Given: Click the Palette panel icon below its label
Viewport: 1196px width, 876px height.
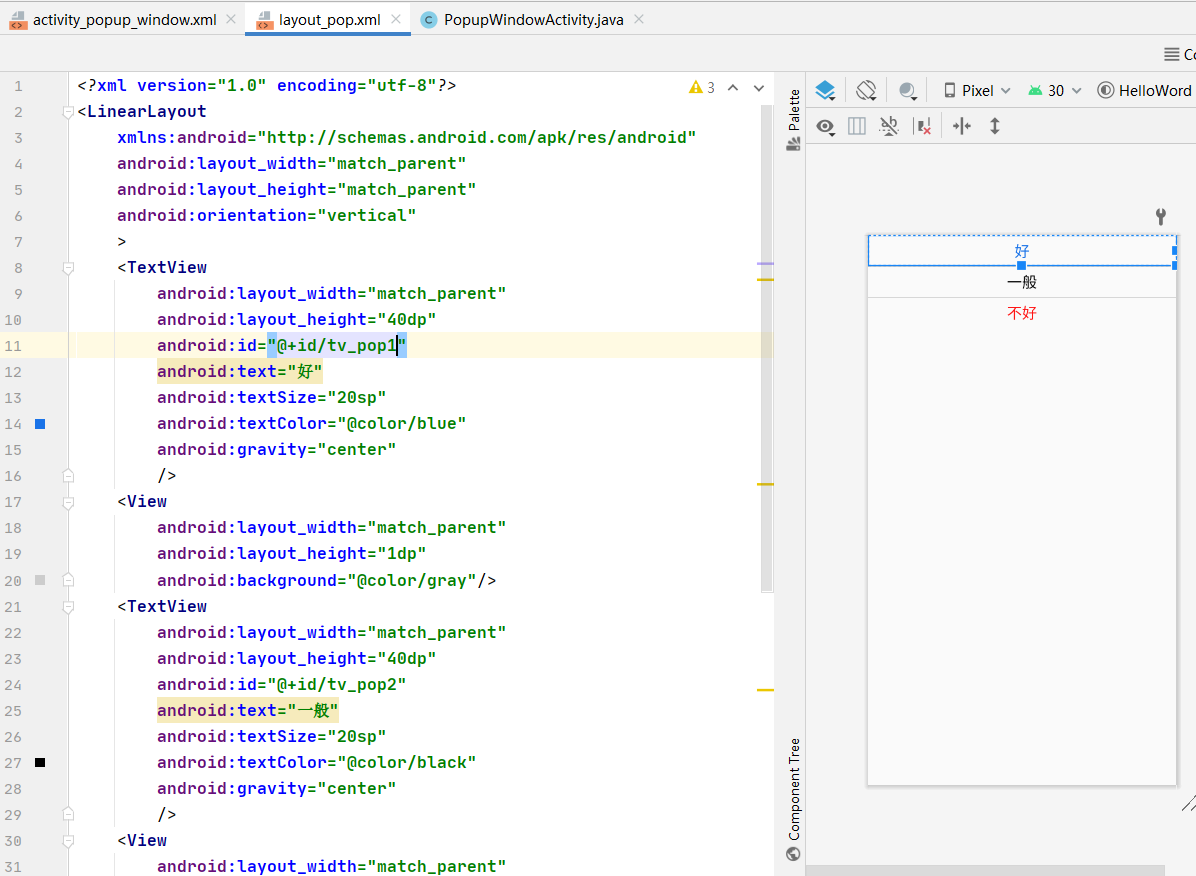Looking at the screenshot, I should click(x=793, y=143).
